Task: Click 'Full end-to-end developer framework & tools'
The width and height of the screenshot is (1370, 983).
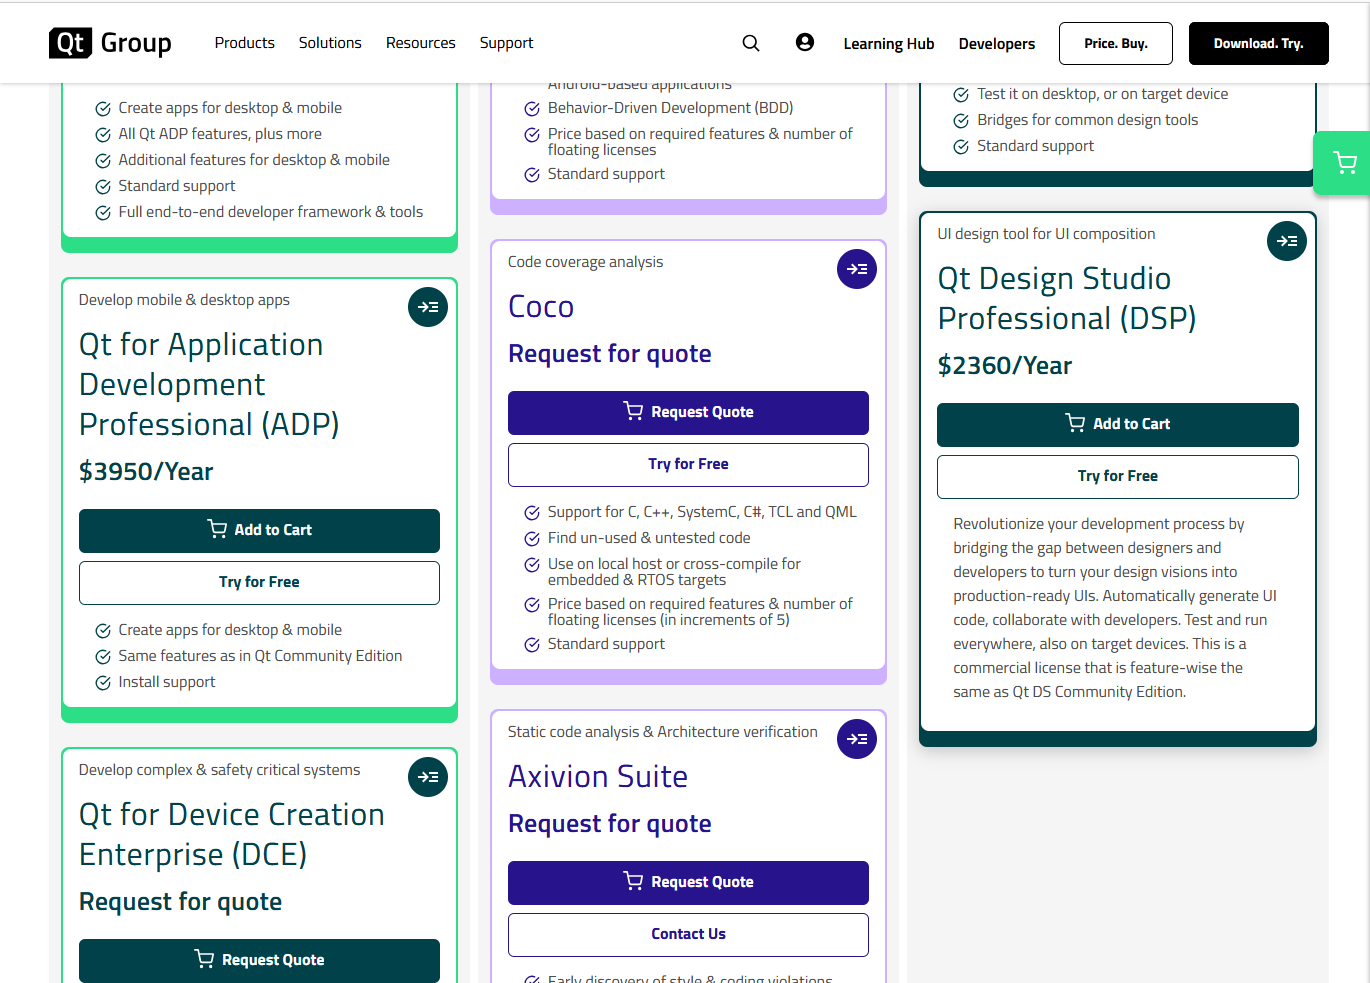Action: (x=270, y=212)
